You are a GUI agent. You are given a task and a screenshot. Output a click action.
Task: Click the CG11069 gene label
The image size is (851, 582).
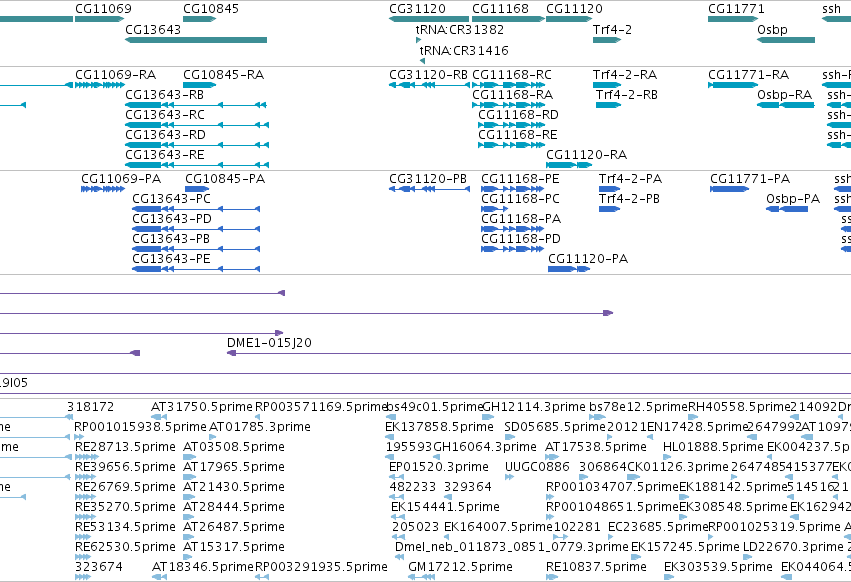pos(103,9)
